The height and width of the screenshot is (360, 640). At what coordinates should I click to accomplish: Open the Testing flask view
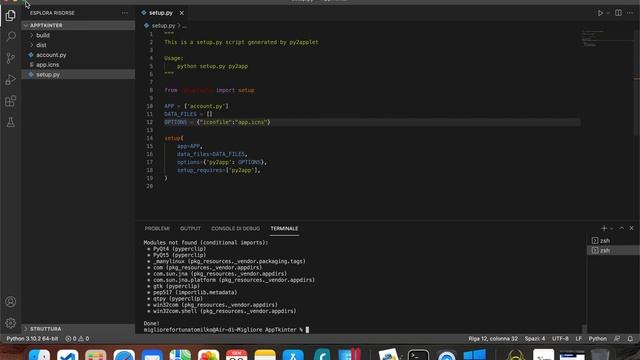11,122
